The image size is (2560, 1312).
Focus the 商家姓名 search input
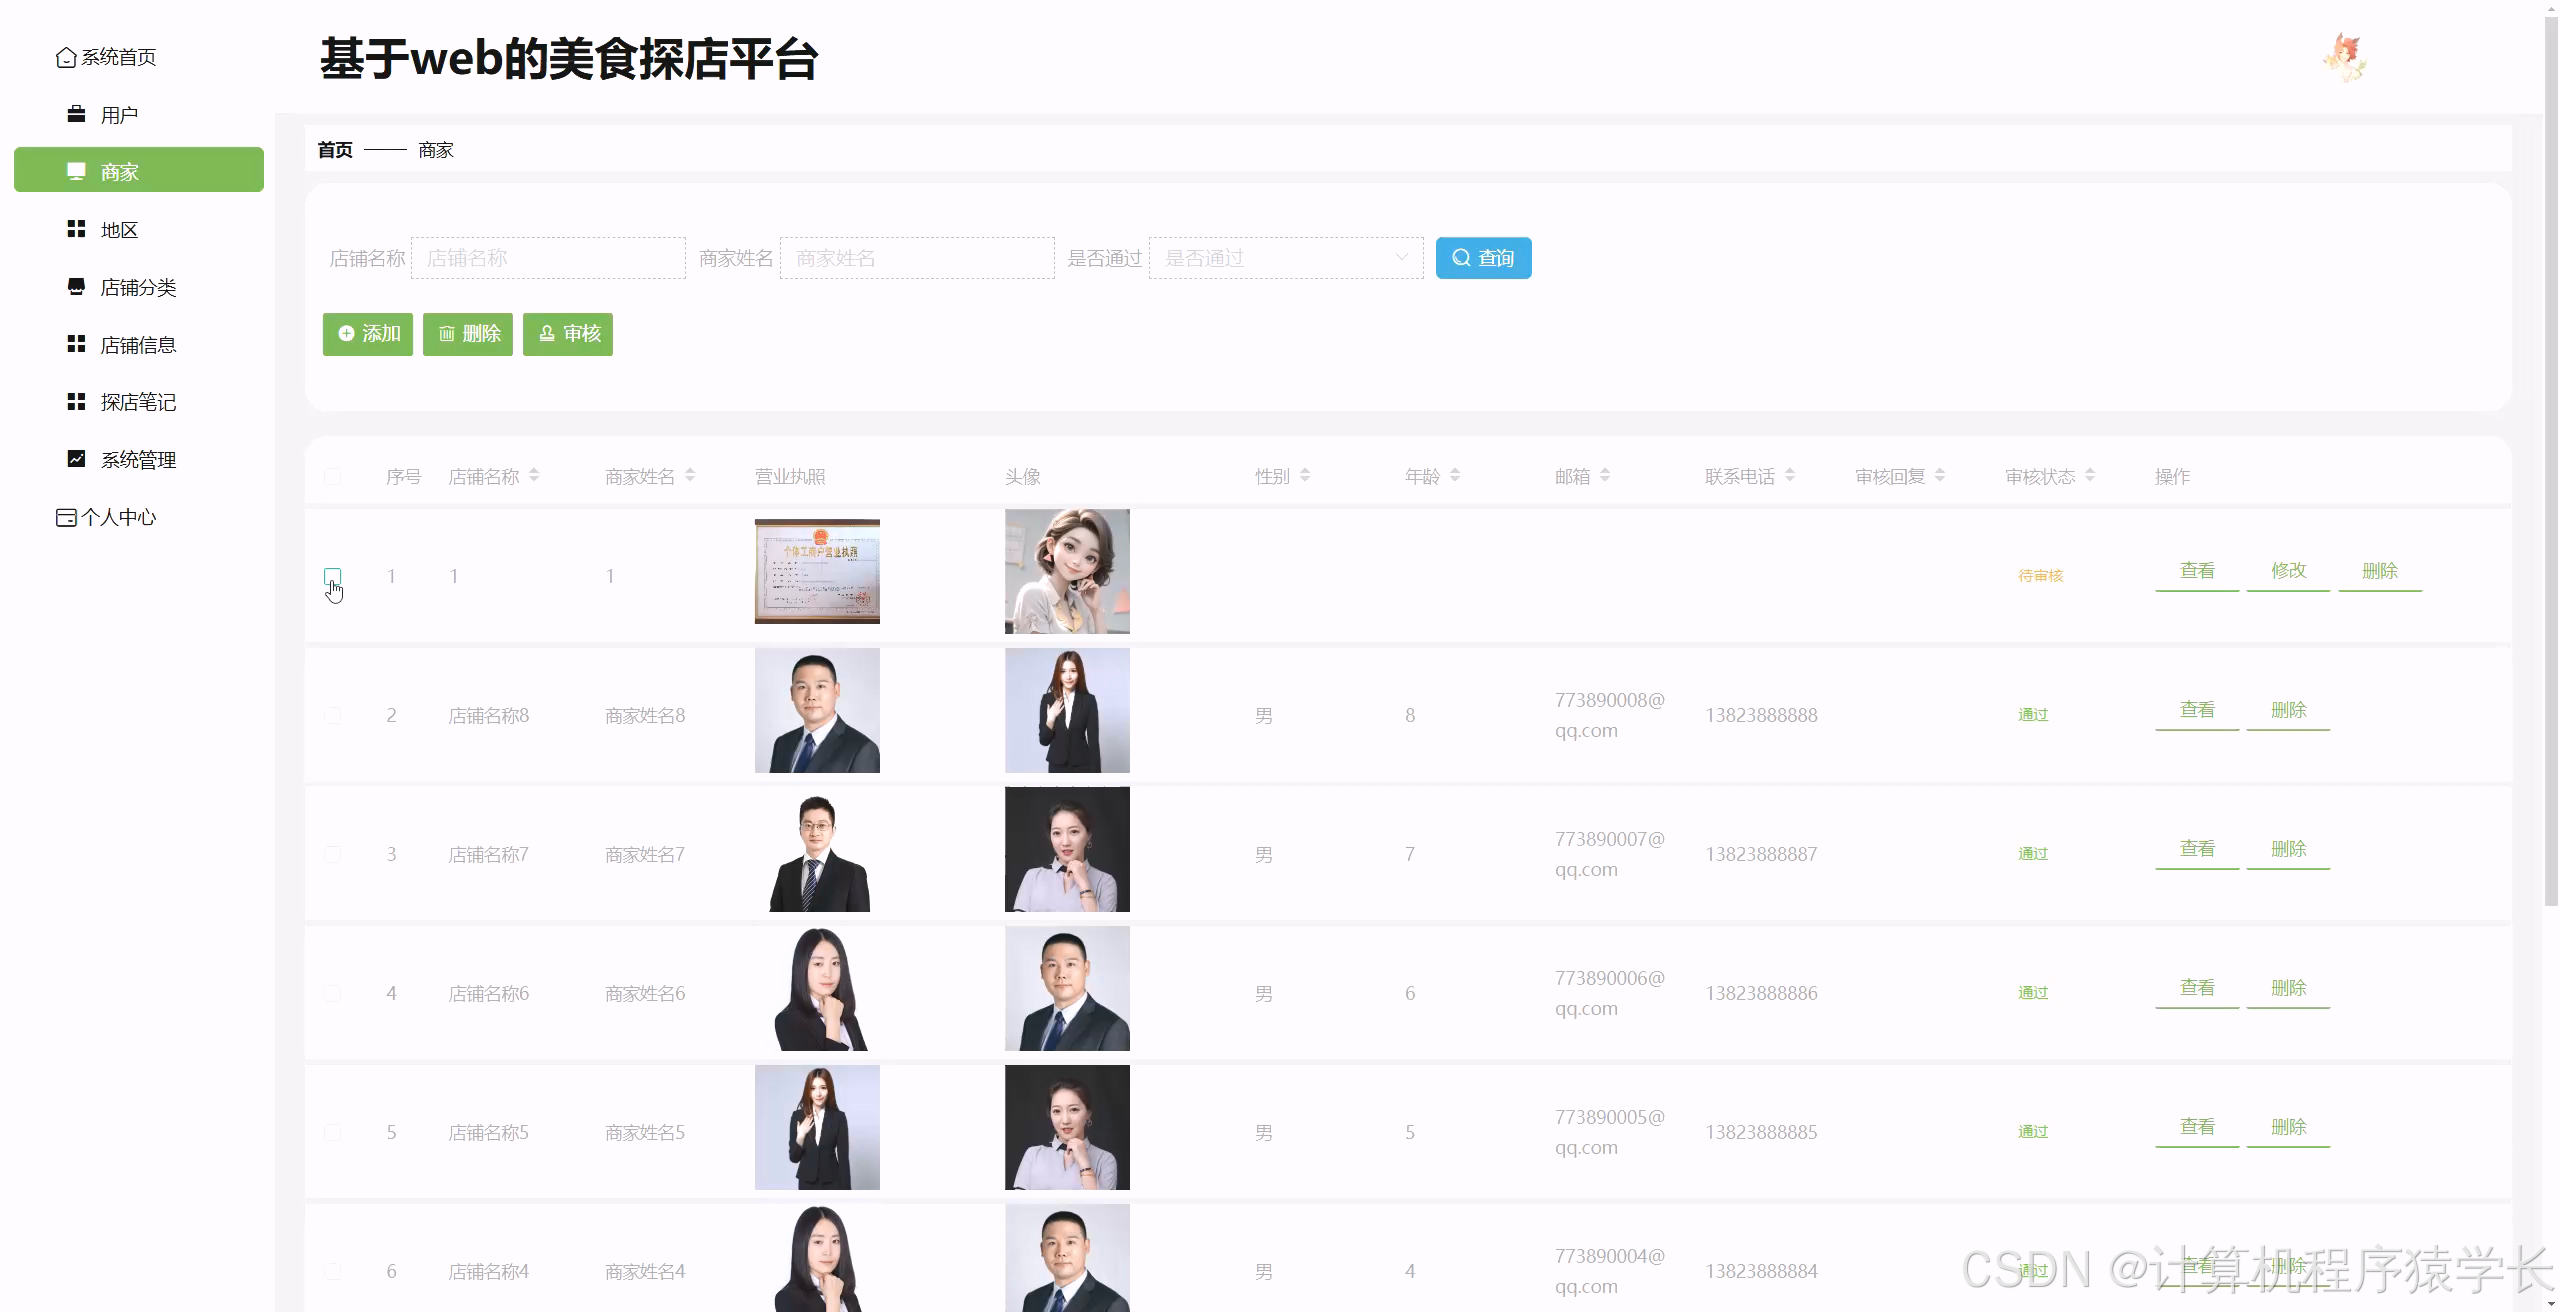(917, 258)
